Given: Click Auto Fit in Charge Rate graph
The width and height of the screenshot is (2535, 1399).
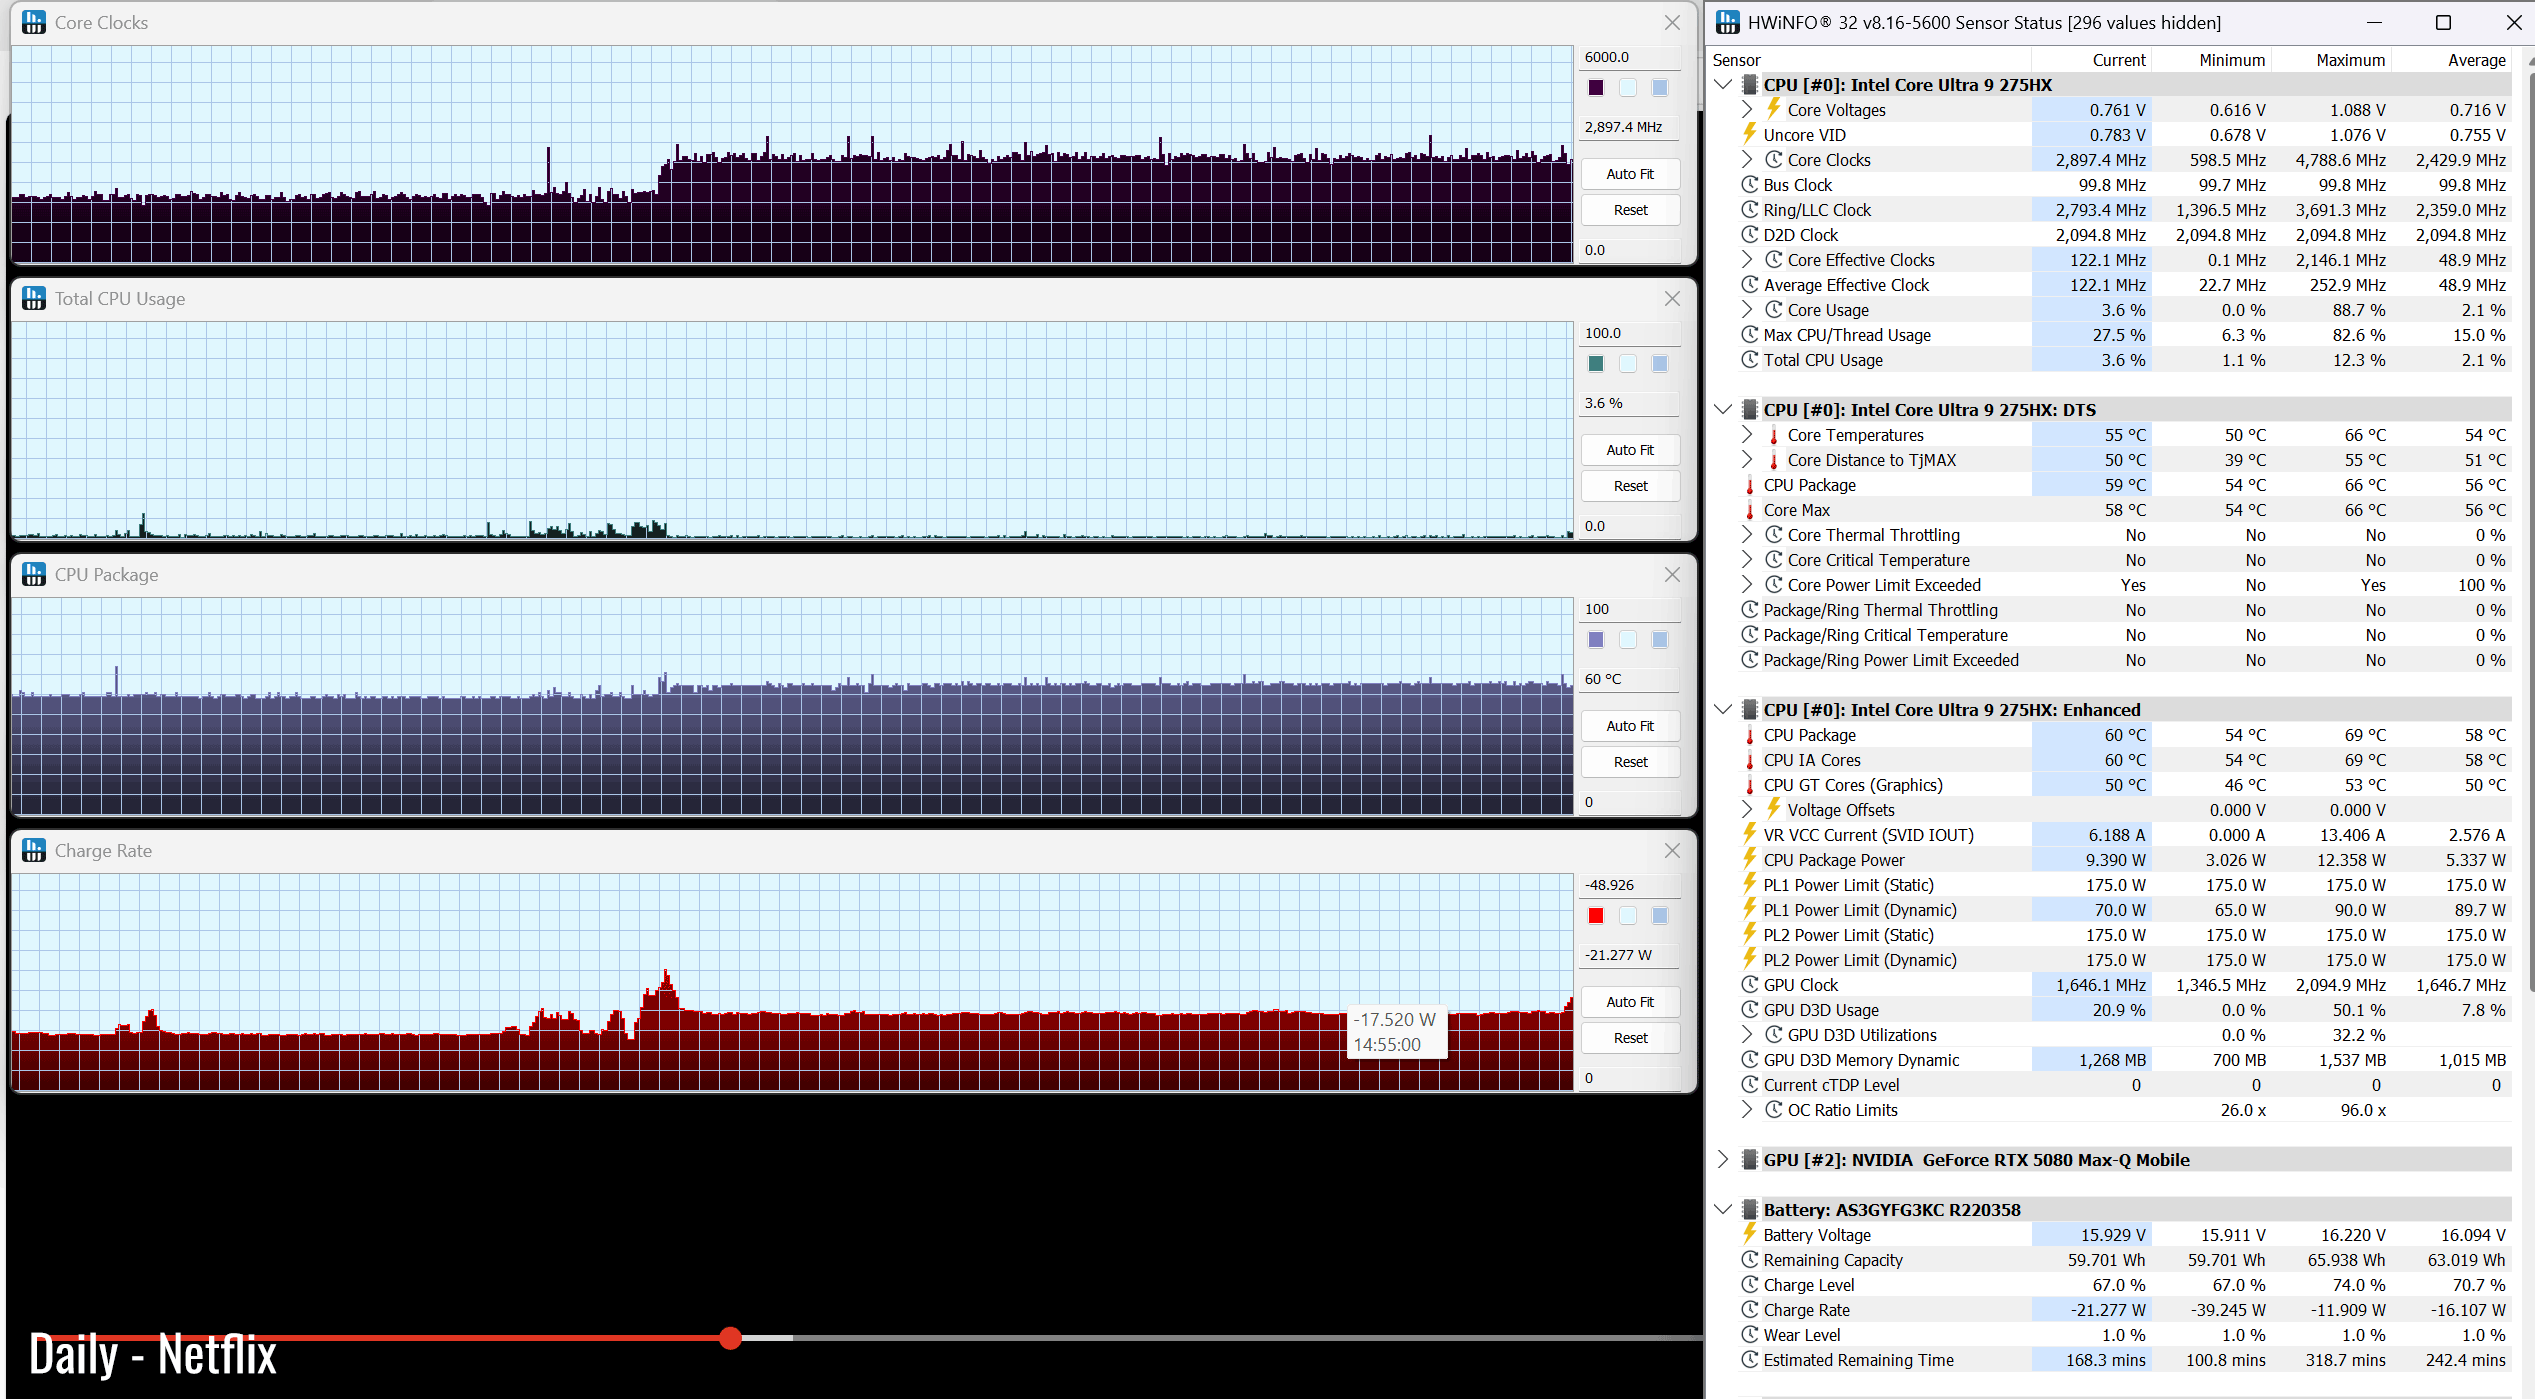Looking at the screenshot, I should (1630, 1002).
